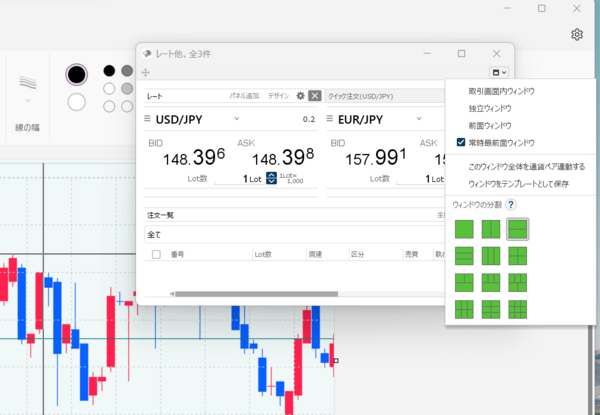Screen dimensions: 600x415
Task: Choose 独立ウィンドウ from the menu
Action: pos(490,108)
